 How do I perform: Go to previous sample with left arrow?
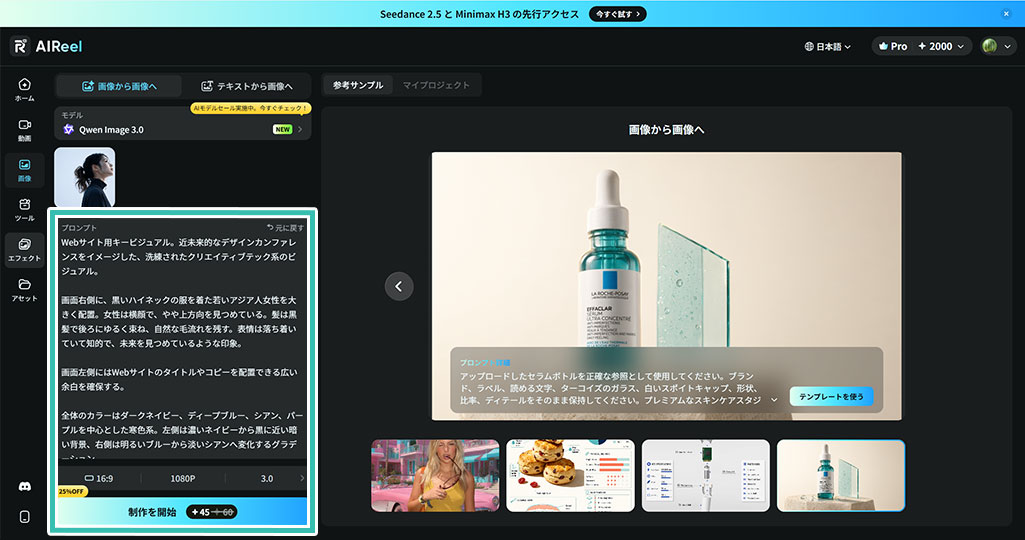click(399, 286)
